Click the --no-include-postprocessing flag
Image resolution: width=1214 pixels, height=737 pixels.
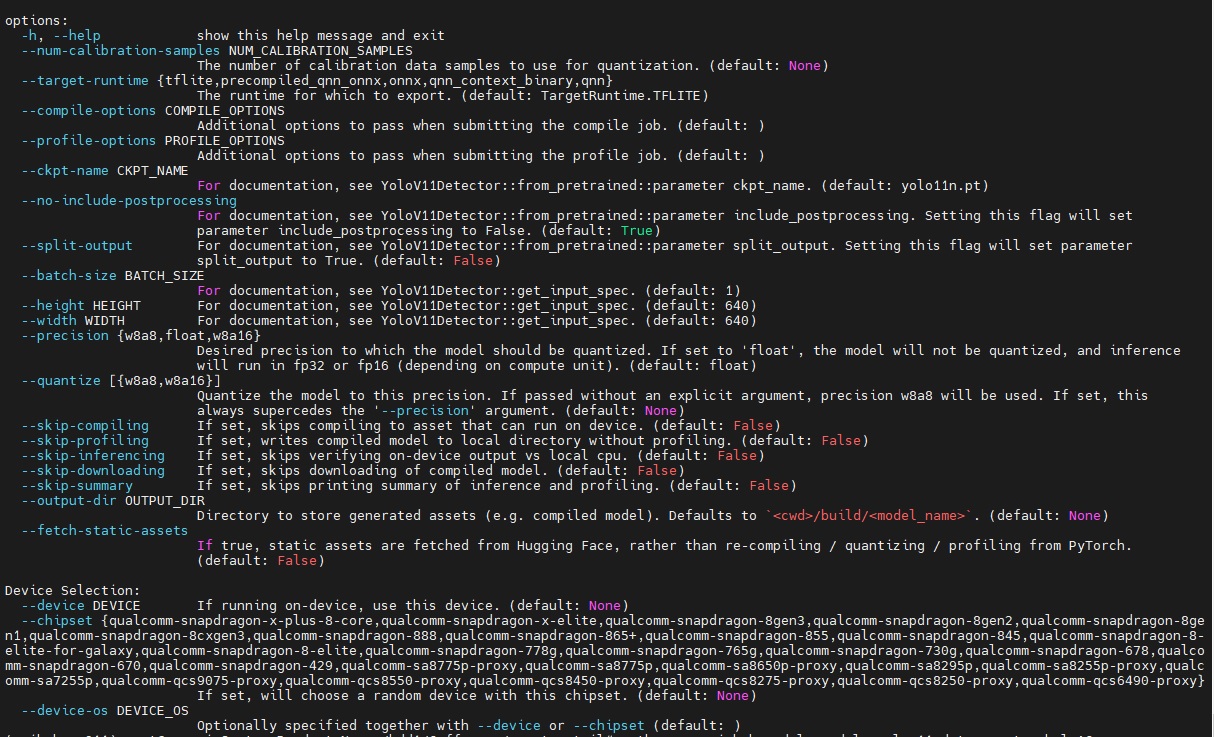[x=129, y=200]
